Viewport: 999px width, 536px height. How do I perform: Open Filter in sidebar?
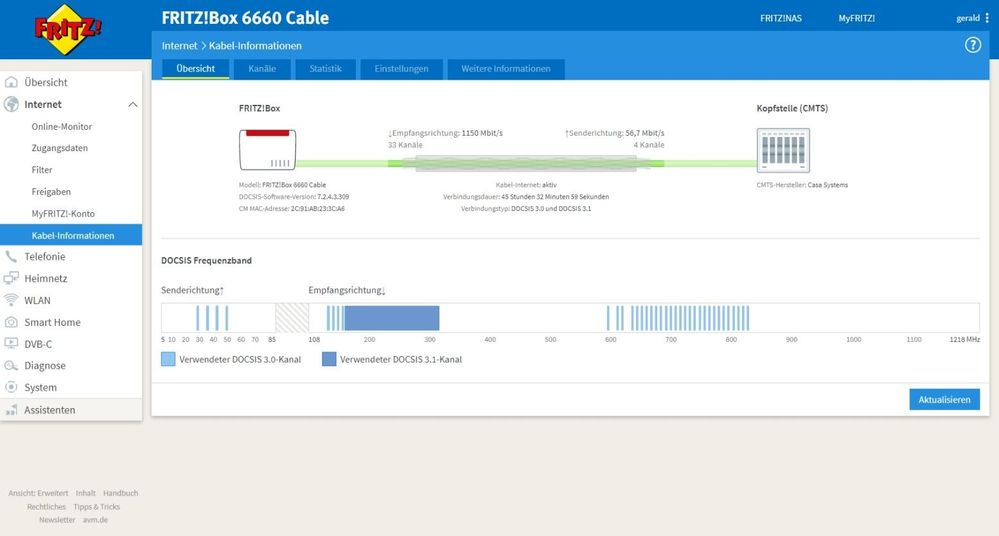coord(42,170)
